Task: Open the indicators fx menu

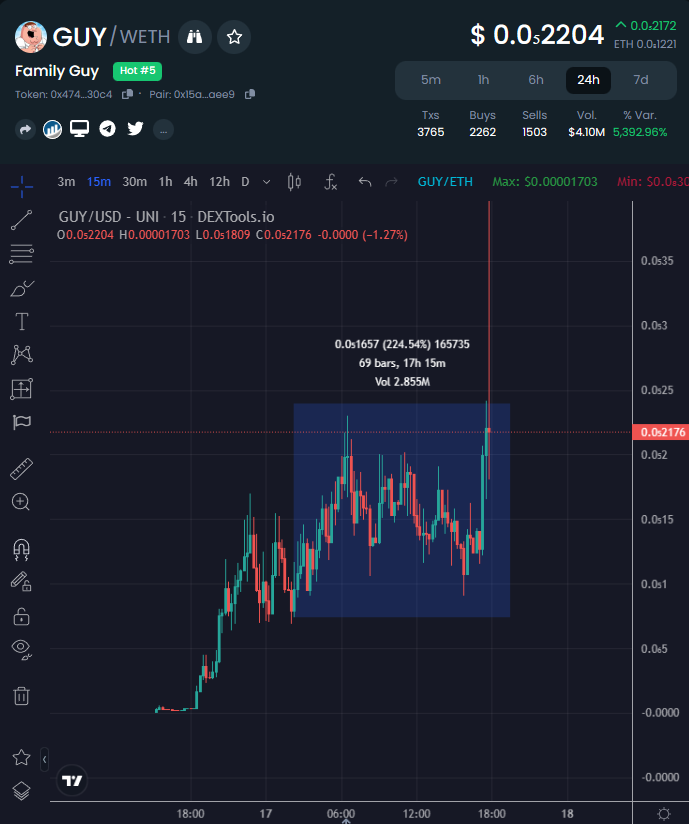Action: pos(330,182)
